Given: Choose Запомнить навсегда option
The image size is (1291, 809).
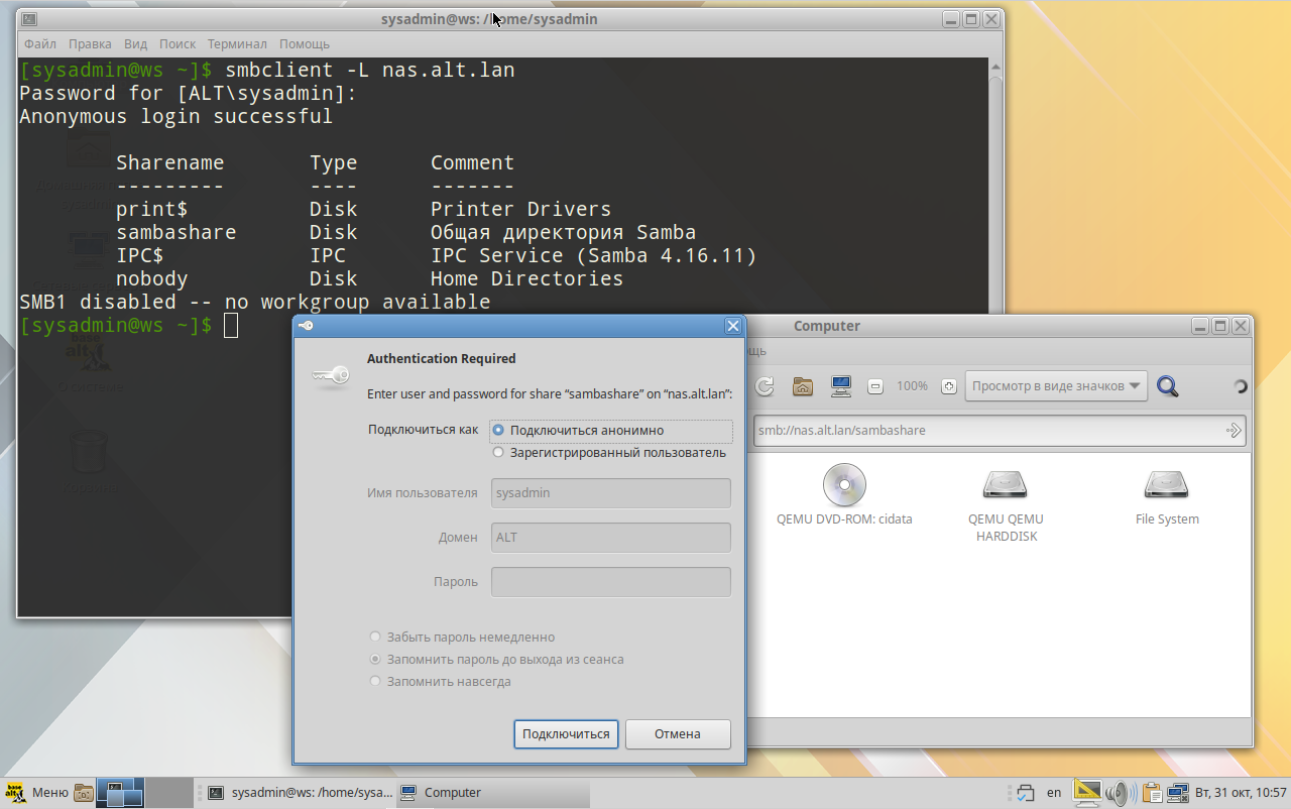Looking at the screenshot, I should 440,681.
